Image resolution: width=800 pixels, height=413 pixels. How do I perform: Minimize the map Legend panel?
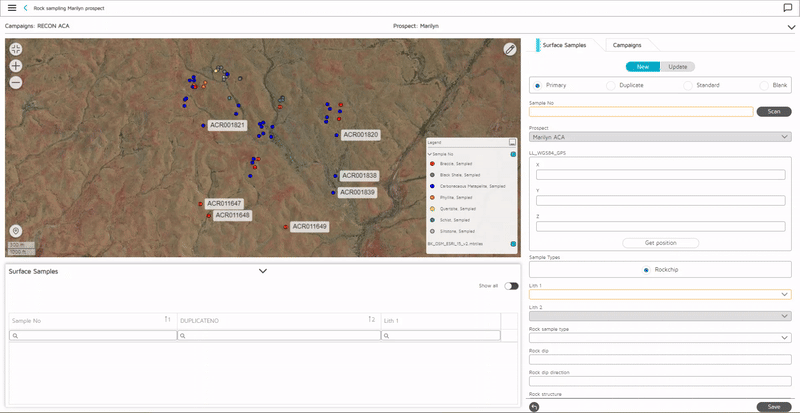click(512, 143)
